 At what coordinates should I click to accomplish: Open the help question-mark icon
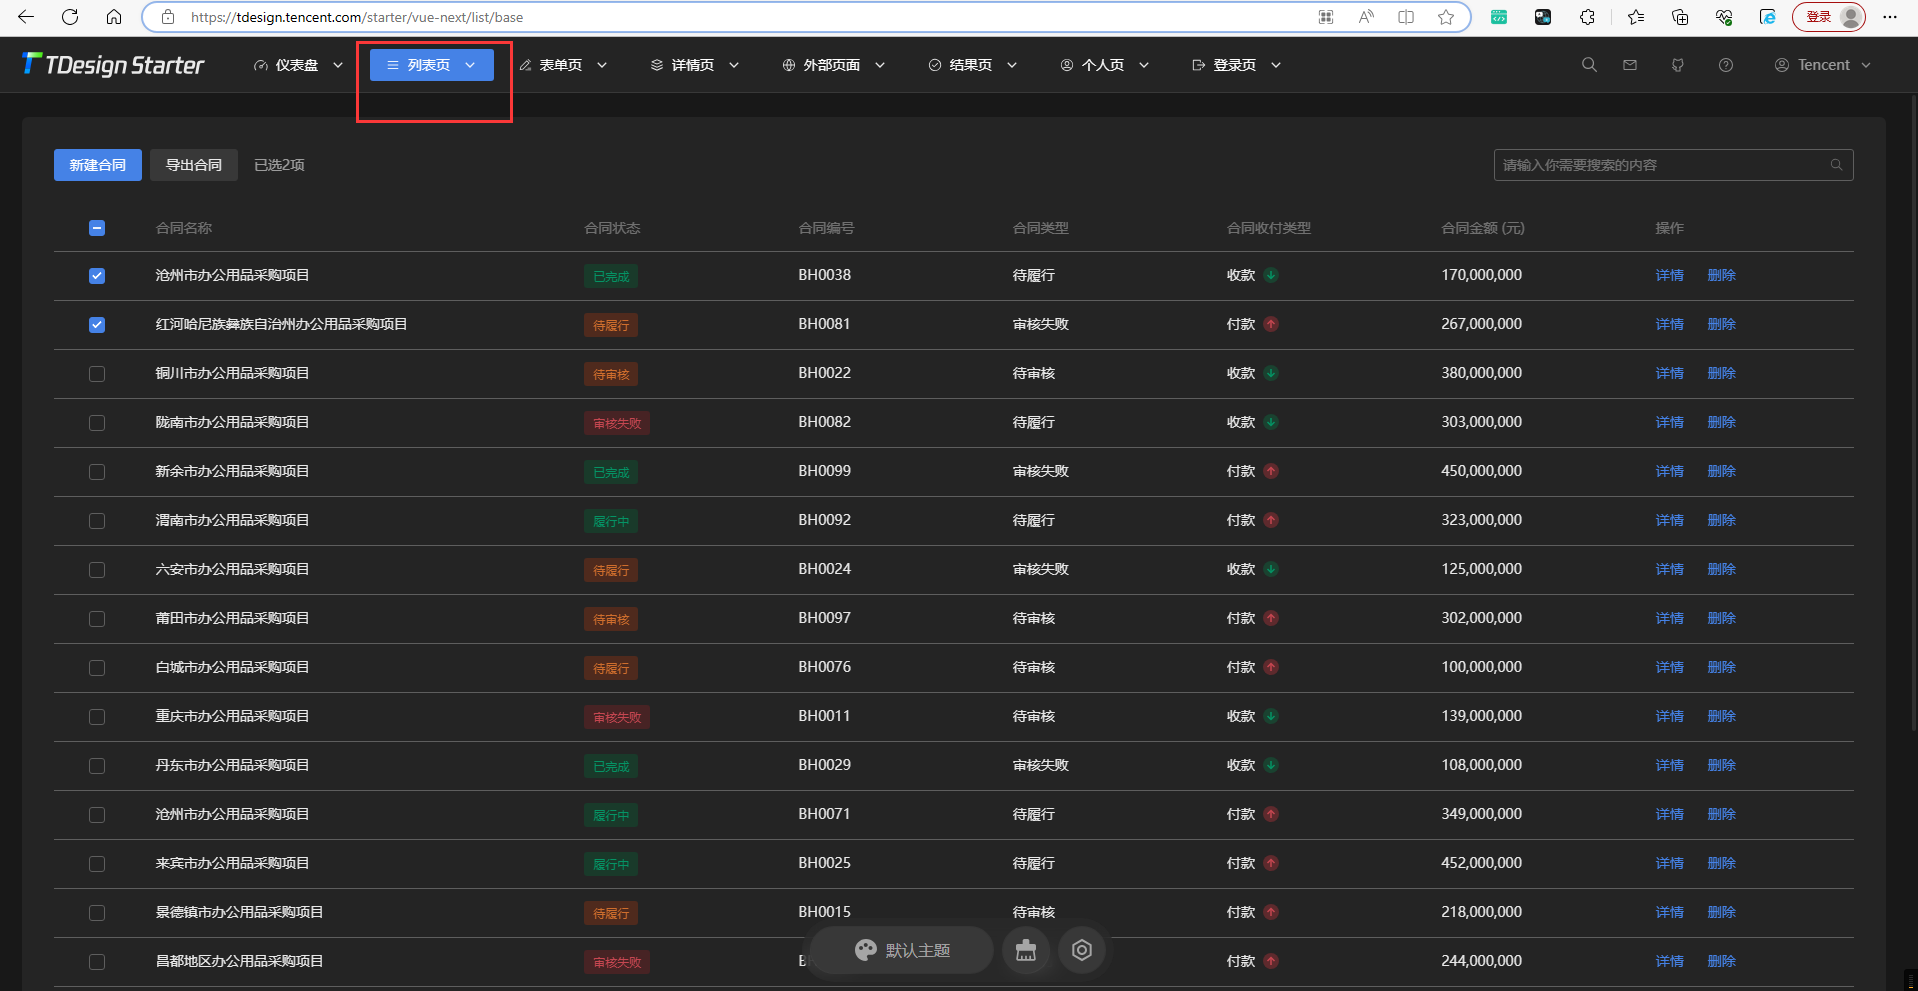tap(1725, 64)
